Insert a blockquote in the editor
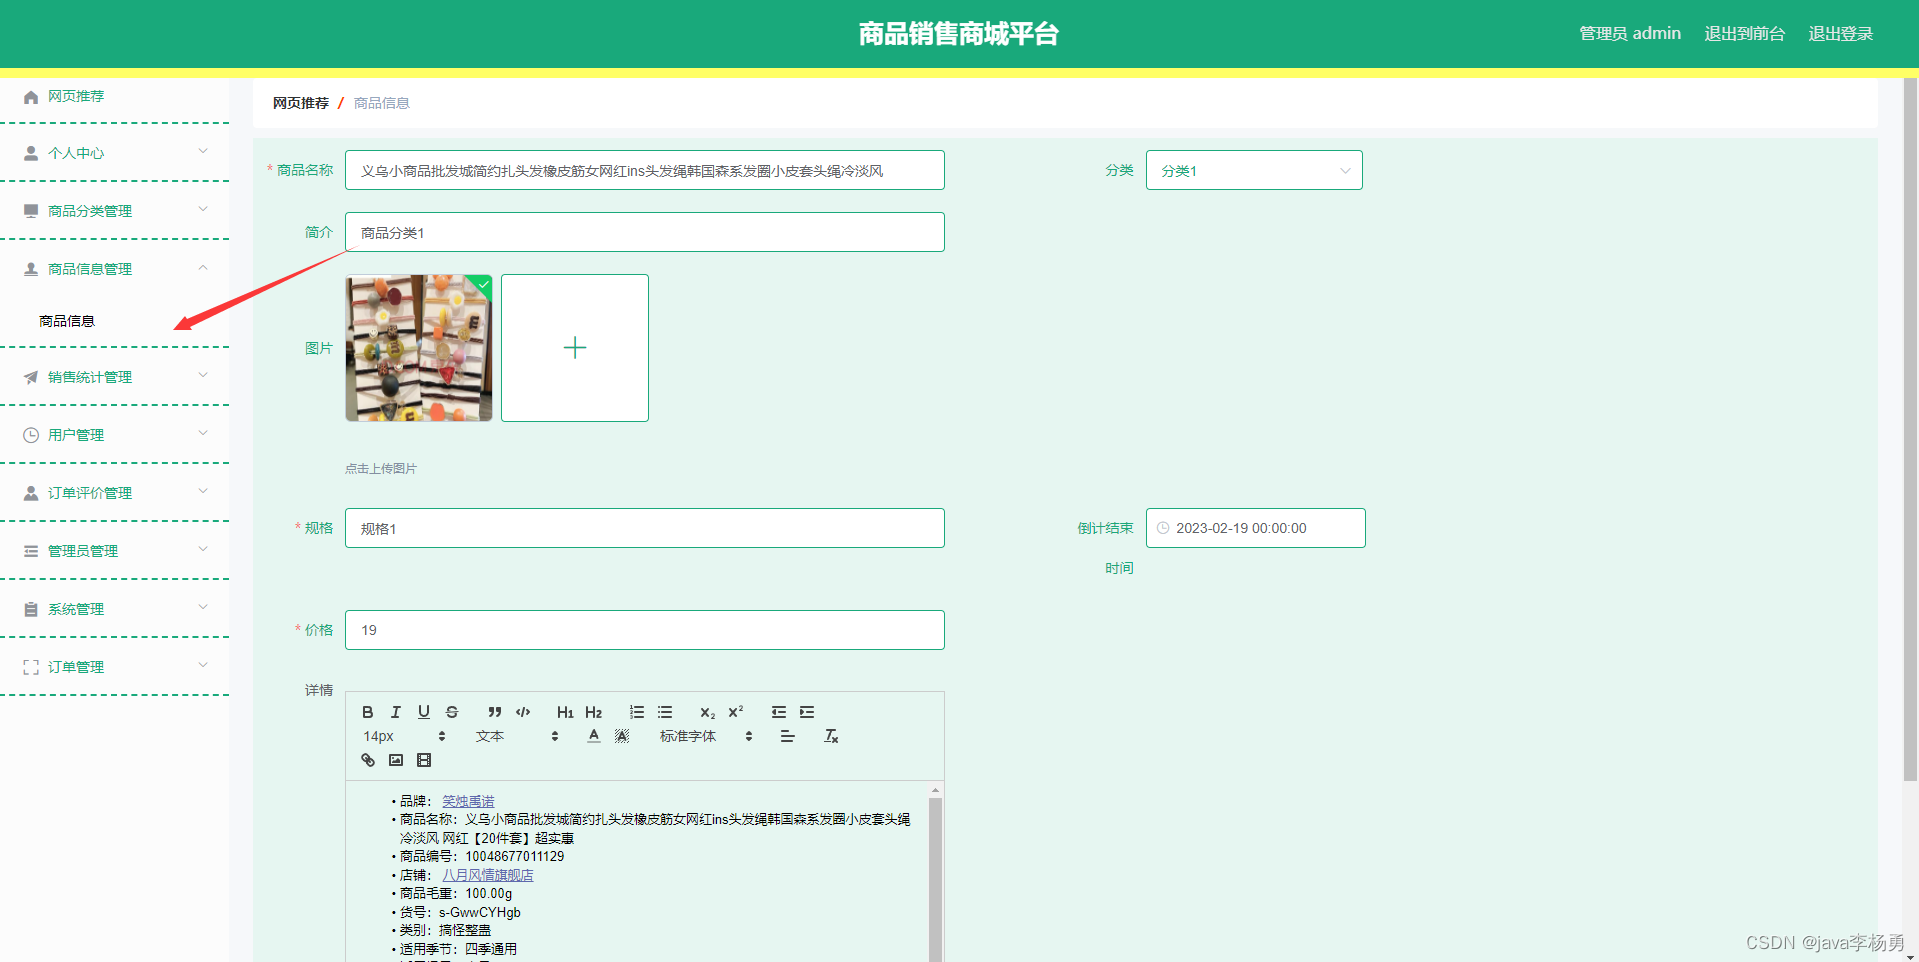This screenshot has width=1919, height=962. (x=494, y=712)
